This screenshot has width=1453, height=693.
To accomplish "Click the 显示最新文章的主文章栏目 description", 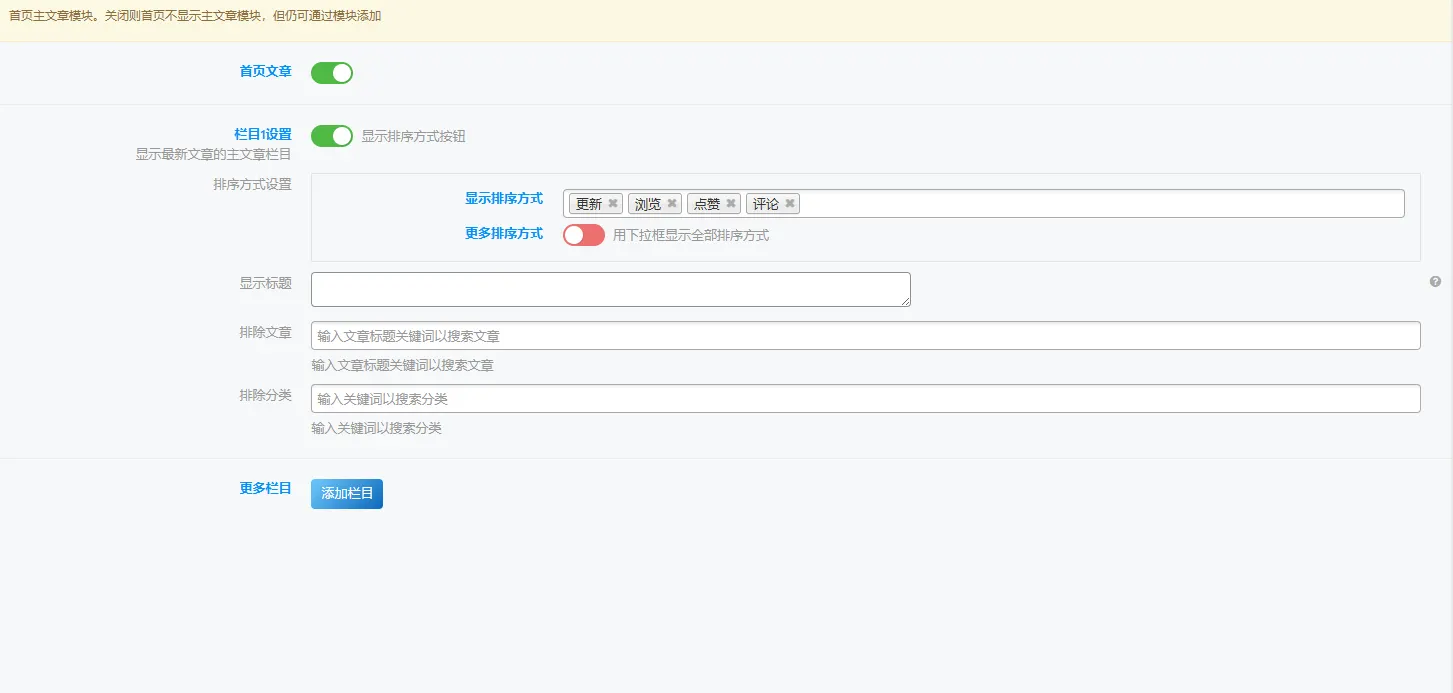I will tap(214, 154).
